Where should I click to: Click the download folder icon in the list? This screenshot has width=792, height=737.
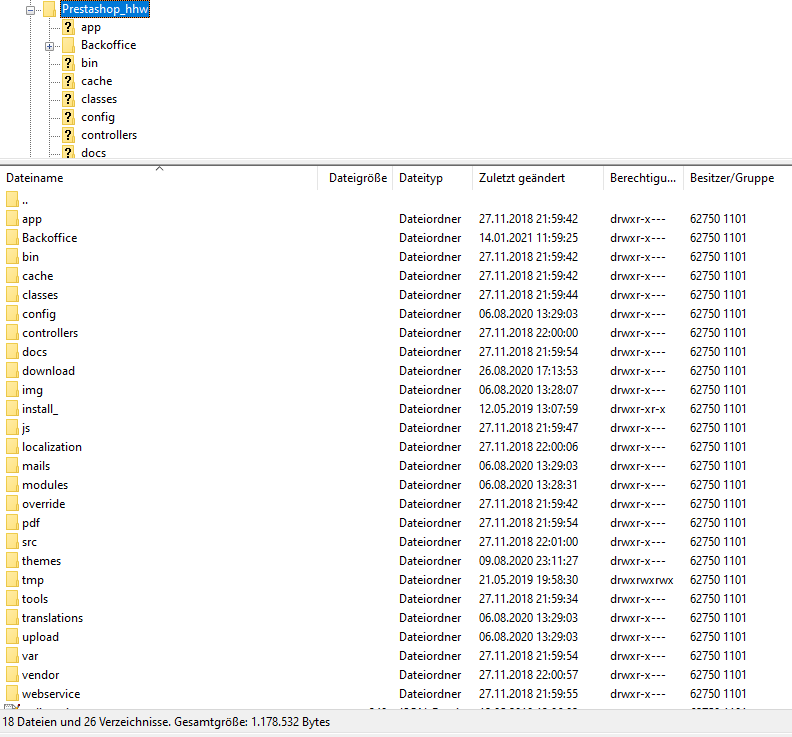[x=13, y=371]
